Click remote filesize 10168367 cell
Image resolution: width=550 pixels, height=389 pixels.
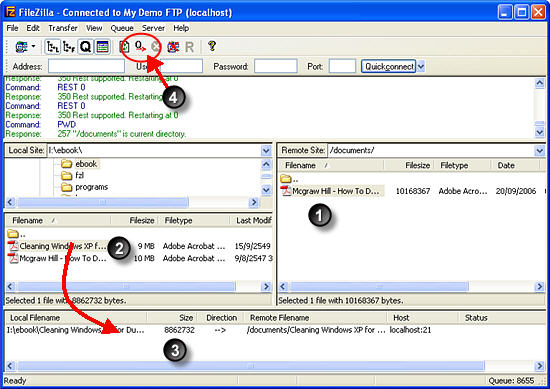[413, 191]
